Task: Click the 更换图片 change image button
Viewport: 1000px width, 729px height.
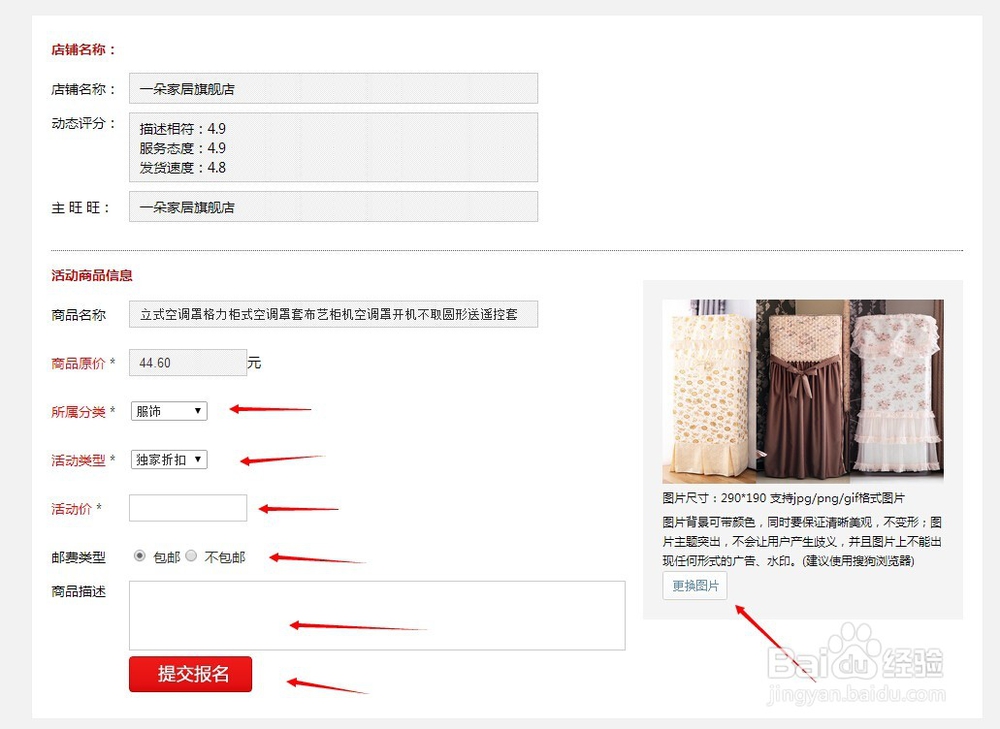Action: (694, 585)
